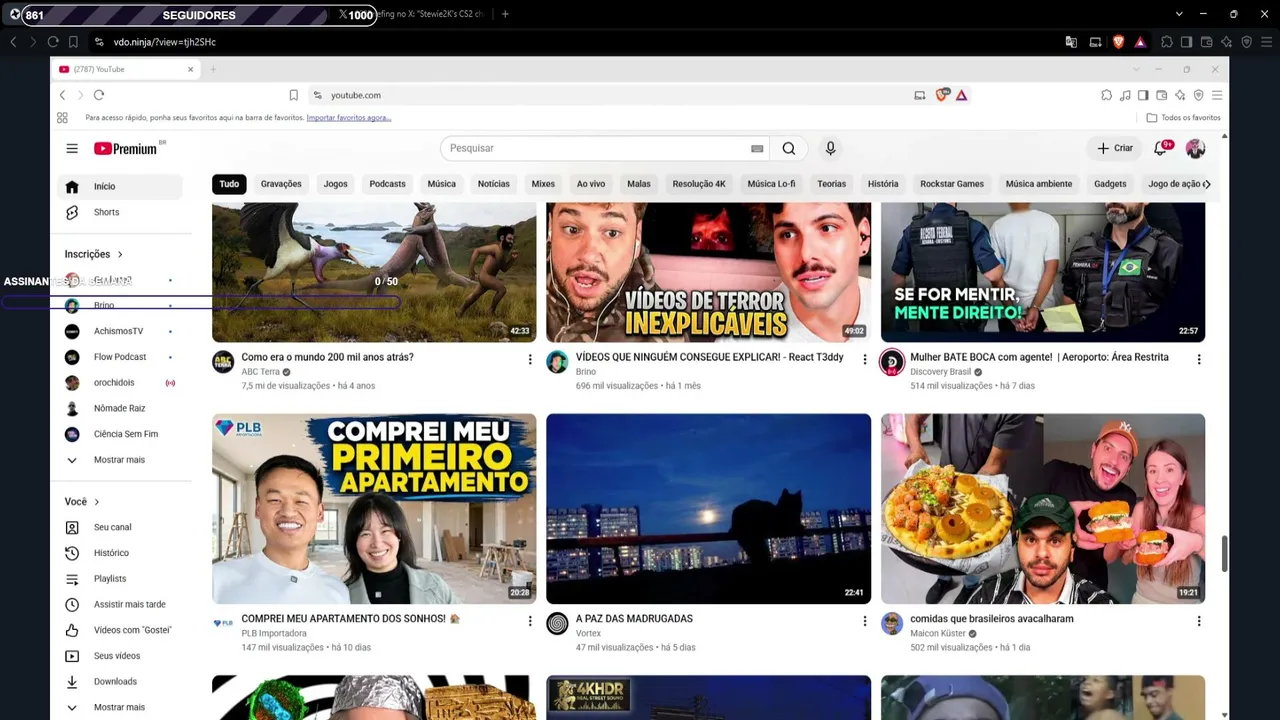The height and width of the screenshot is (720, 1280).
Task: Select the Jogos filter chip
Action: coord(336,184)
